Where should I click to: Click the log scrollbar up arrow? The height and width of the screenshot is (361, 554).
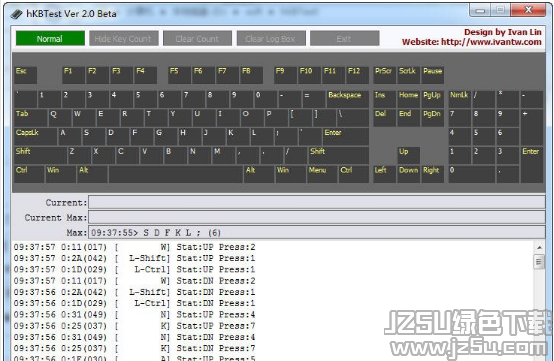[539, 248]
